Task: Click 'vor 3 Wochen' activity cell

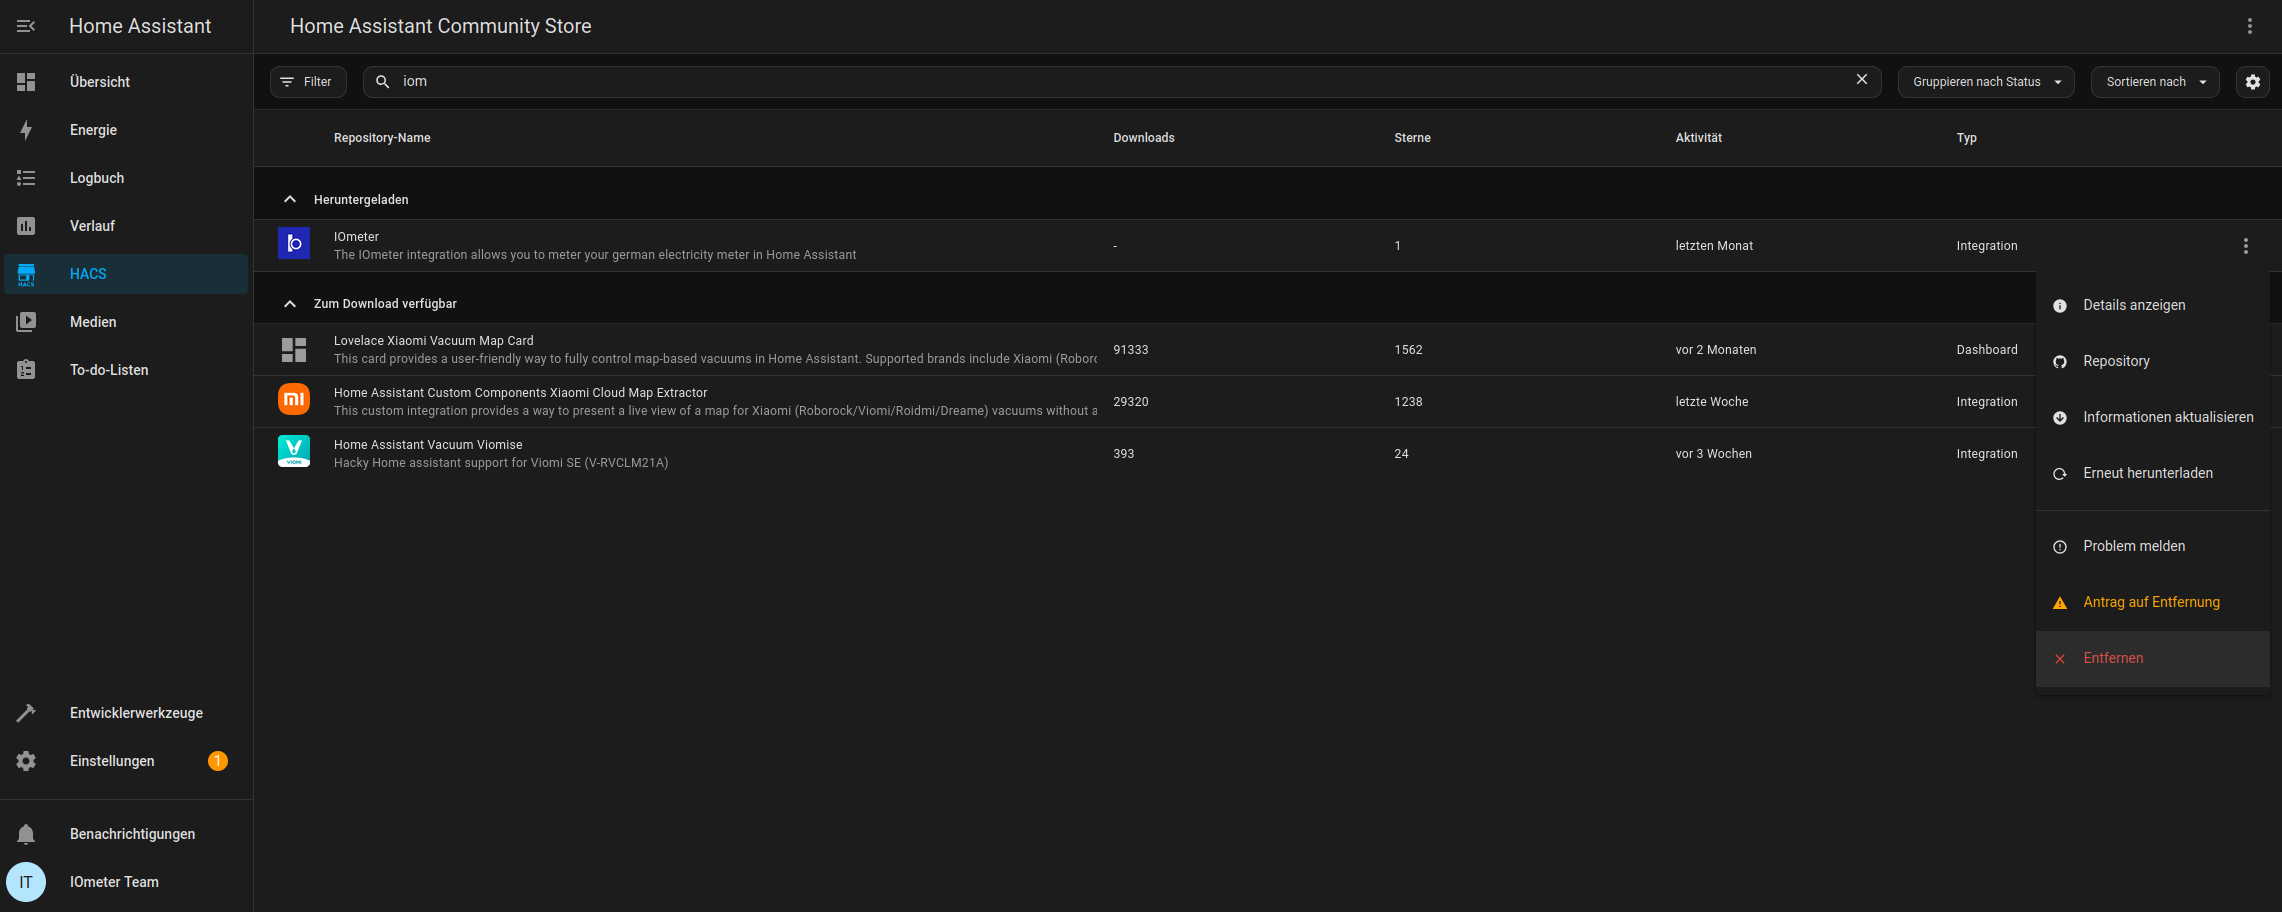Action: click(1713, 454)
